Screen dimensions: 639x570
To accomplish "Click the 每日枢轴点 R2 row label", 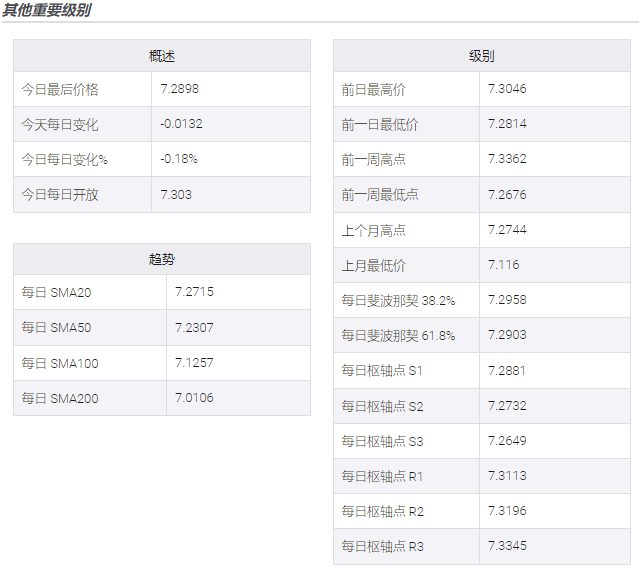I will tap(382, 511).
